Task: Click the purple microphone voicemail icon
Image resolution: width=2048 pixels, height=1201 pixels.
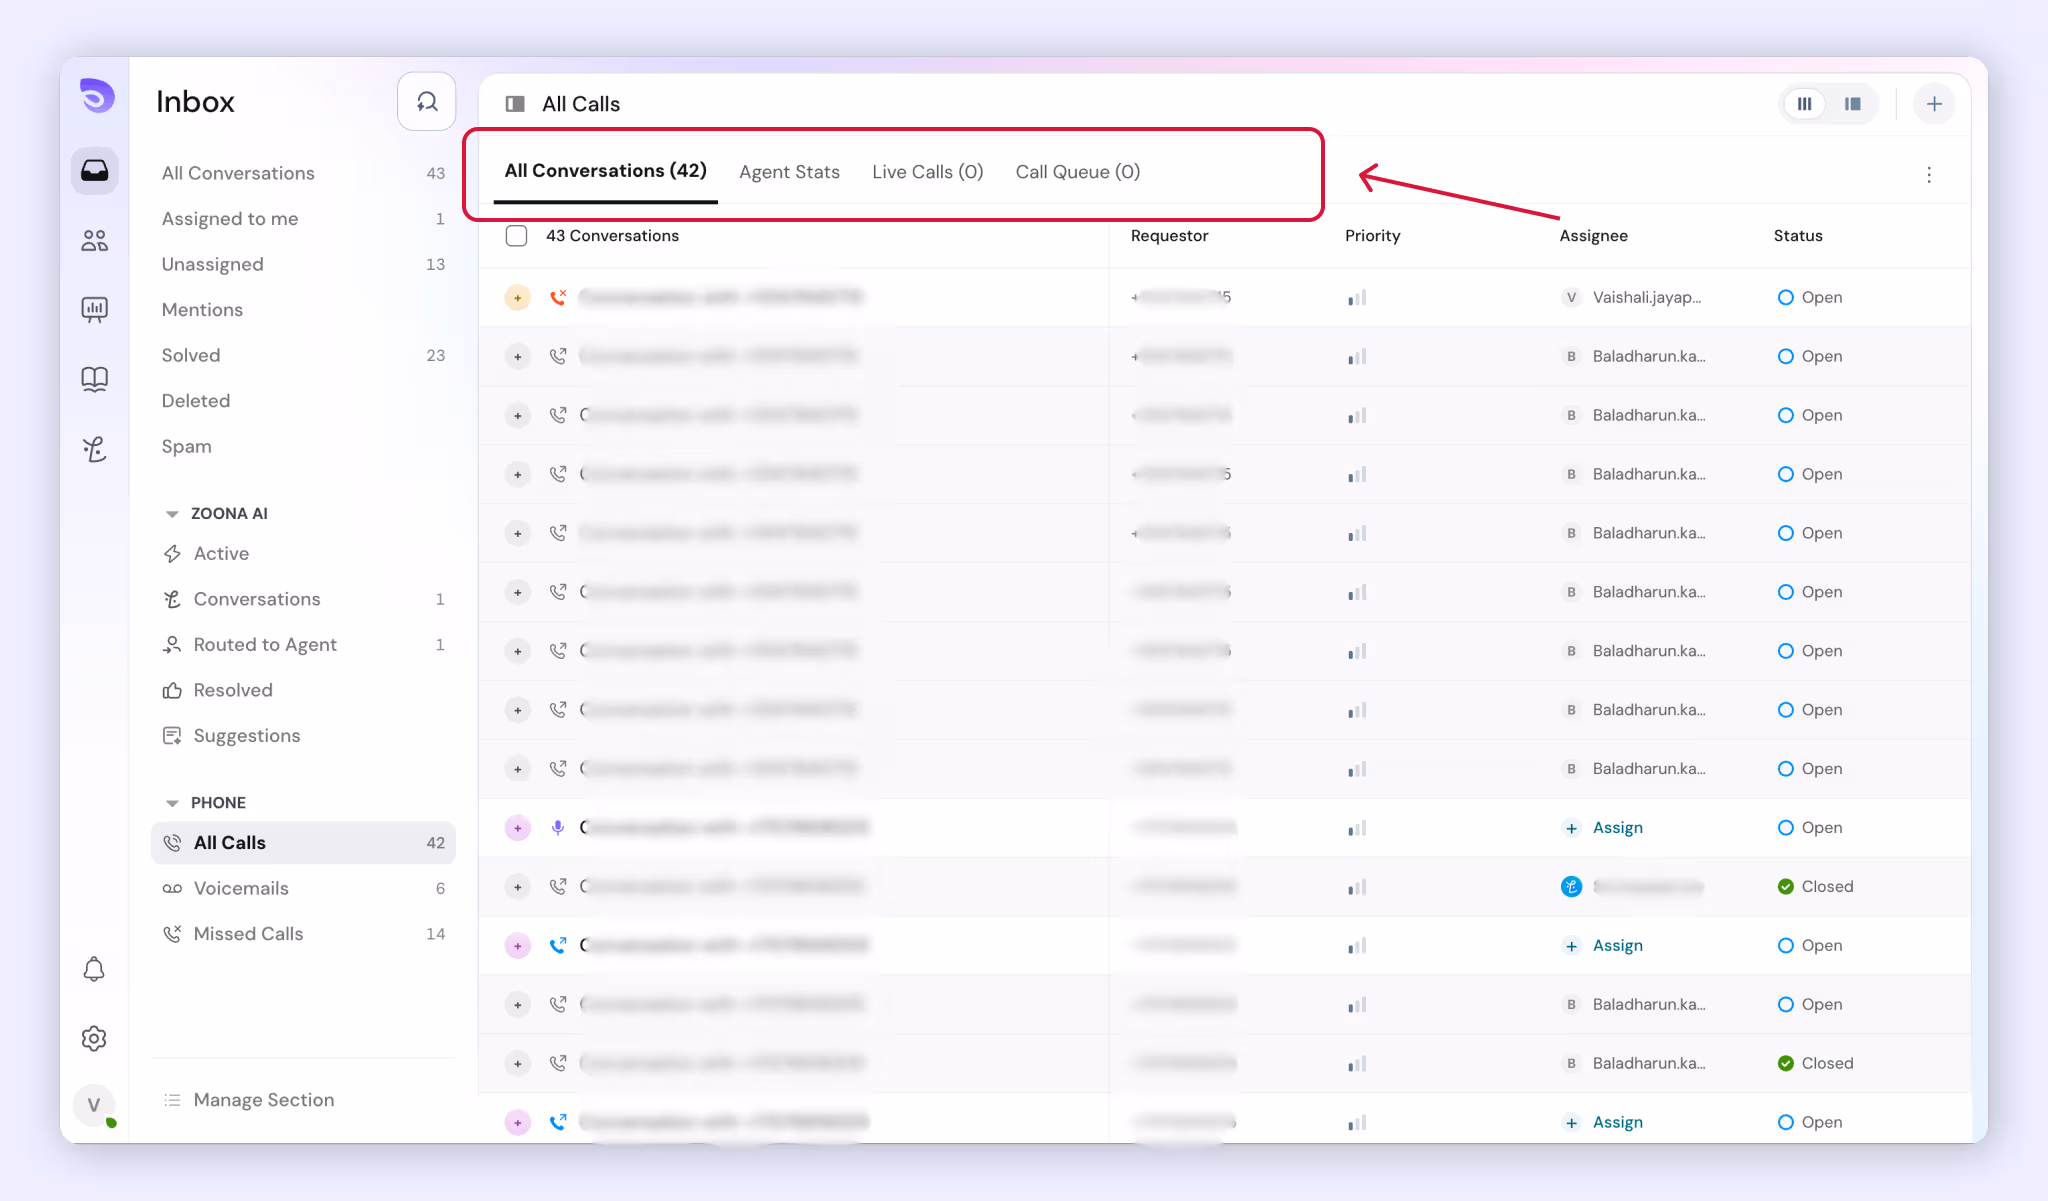Action: pos(558,828)
